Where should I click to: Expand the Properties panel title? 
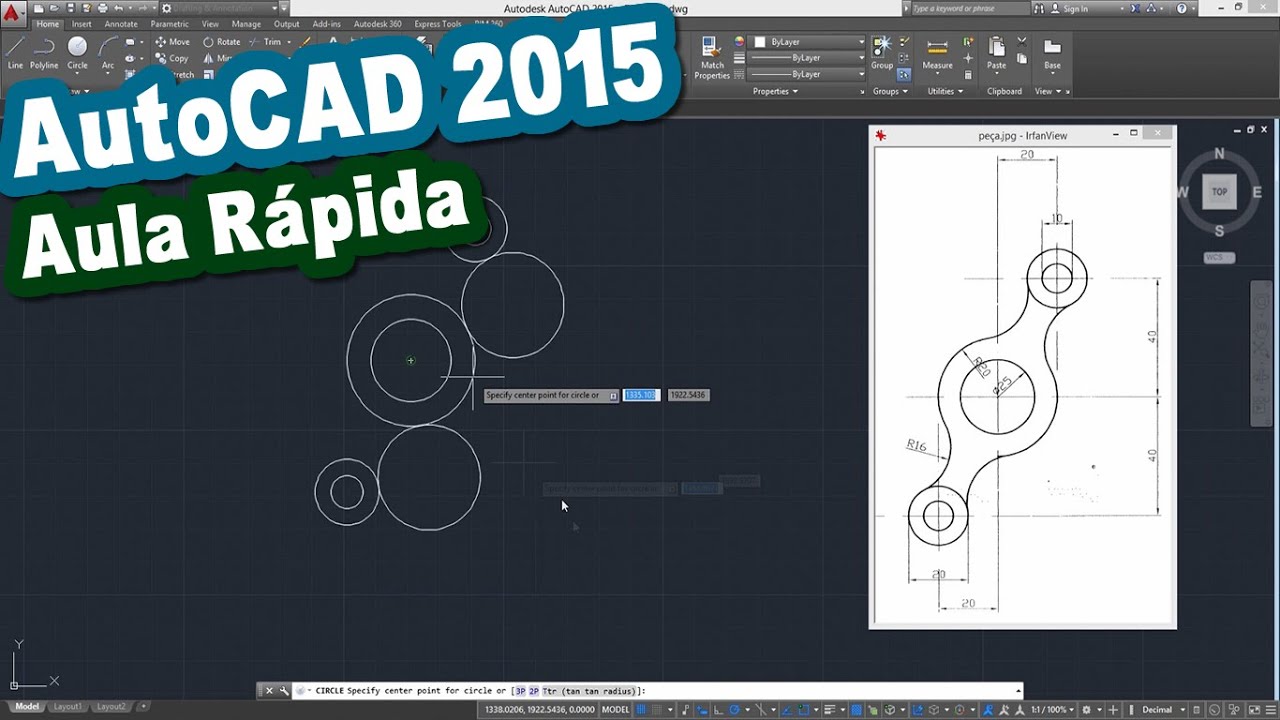pyautogui.click(x=775, y=91)
